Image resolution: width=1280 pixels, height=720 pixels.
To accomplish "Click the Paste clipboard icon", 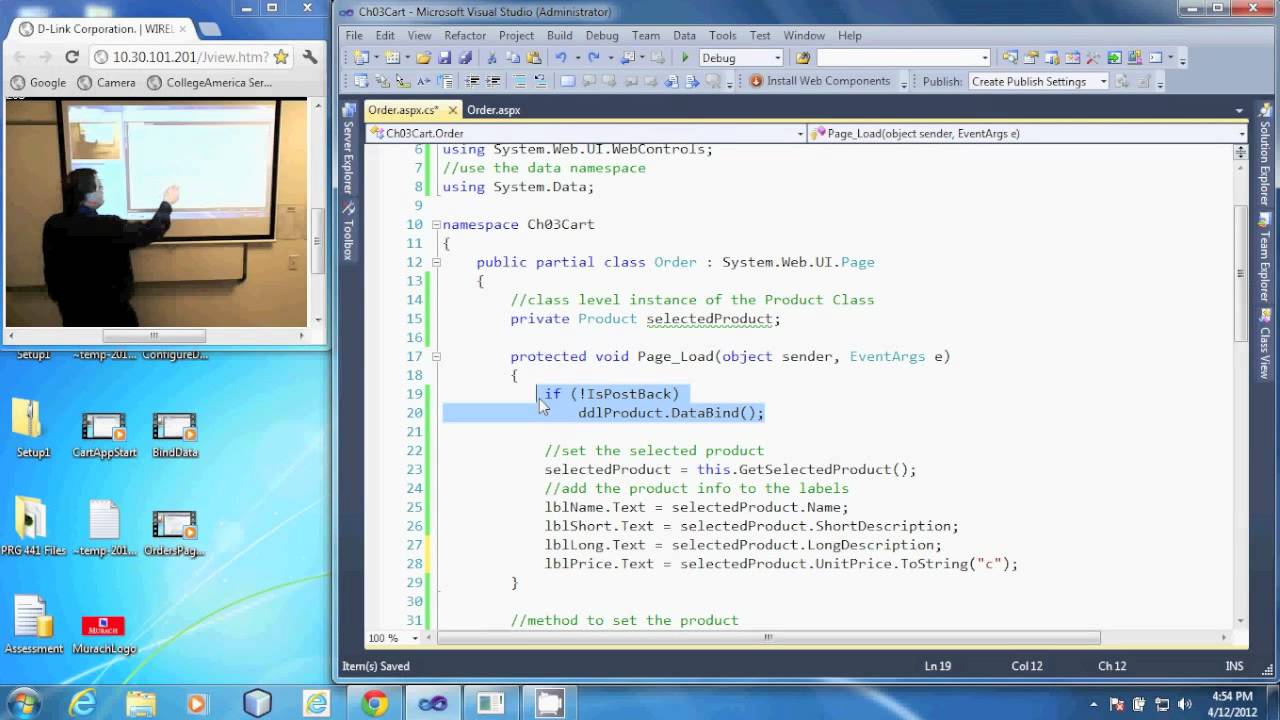I will pos(534,58).
